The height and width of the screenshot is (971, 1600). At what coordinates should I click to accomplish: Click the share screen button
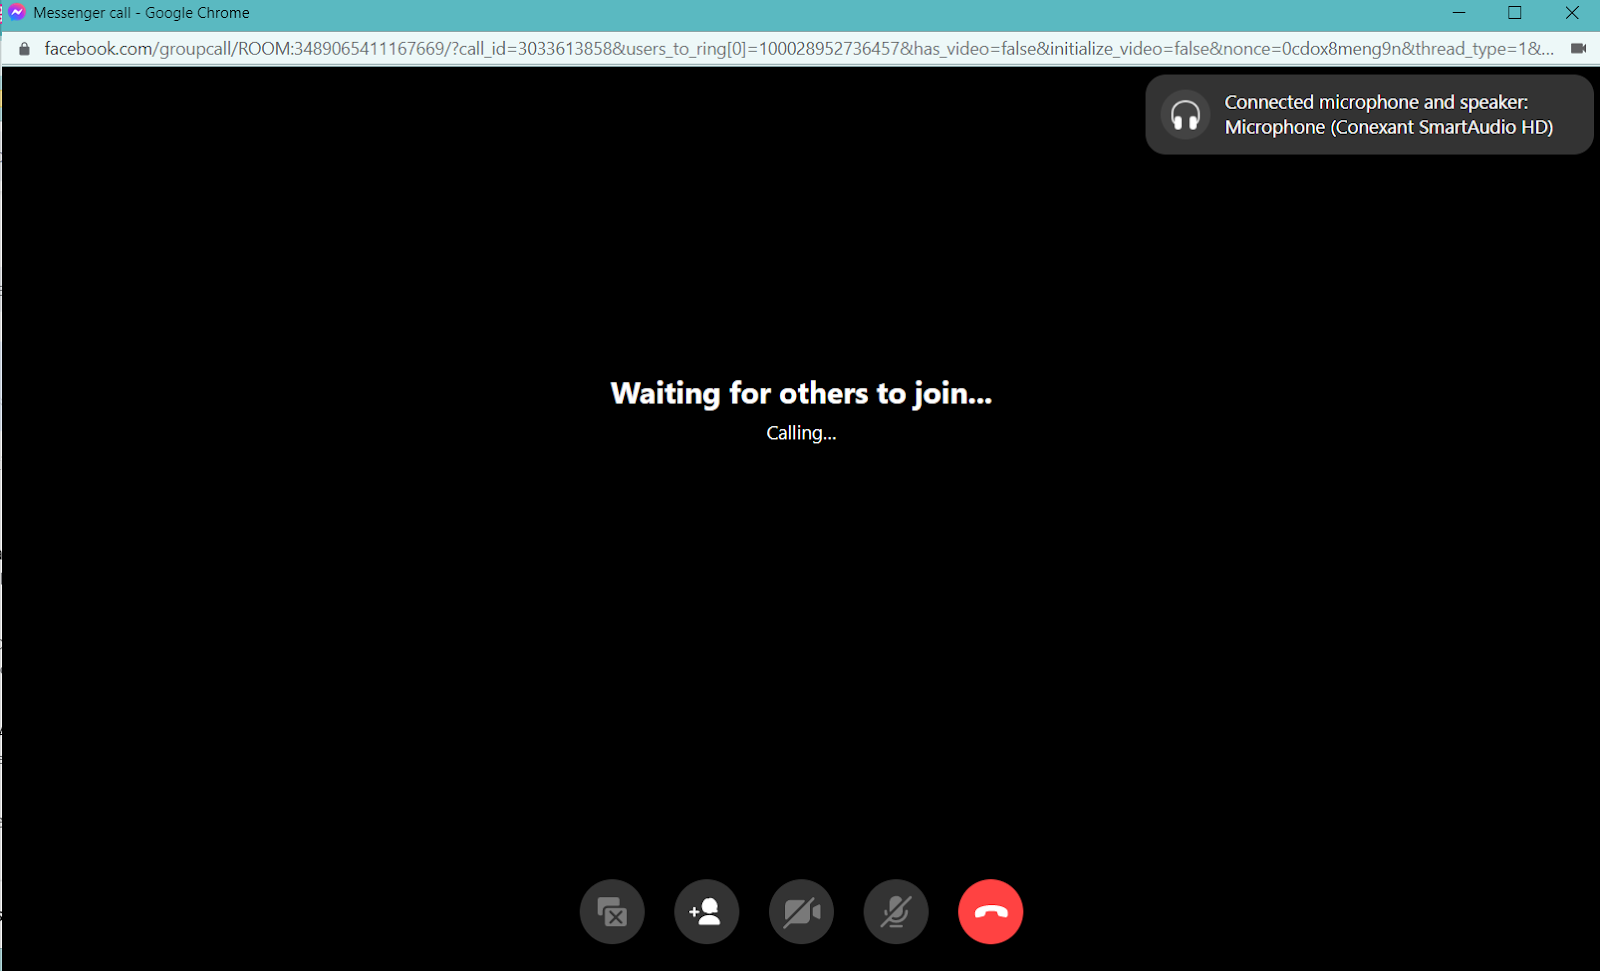[612, 912]
